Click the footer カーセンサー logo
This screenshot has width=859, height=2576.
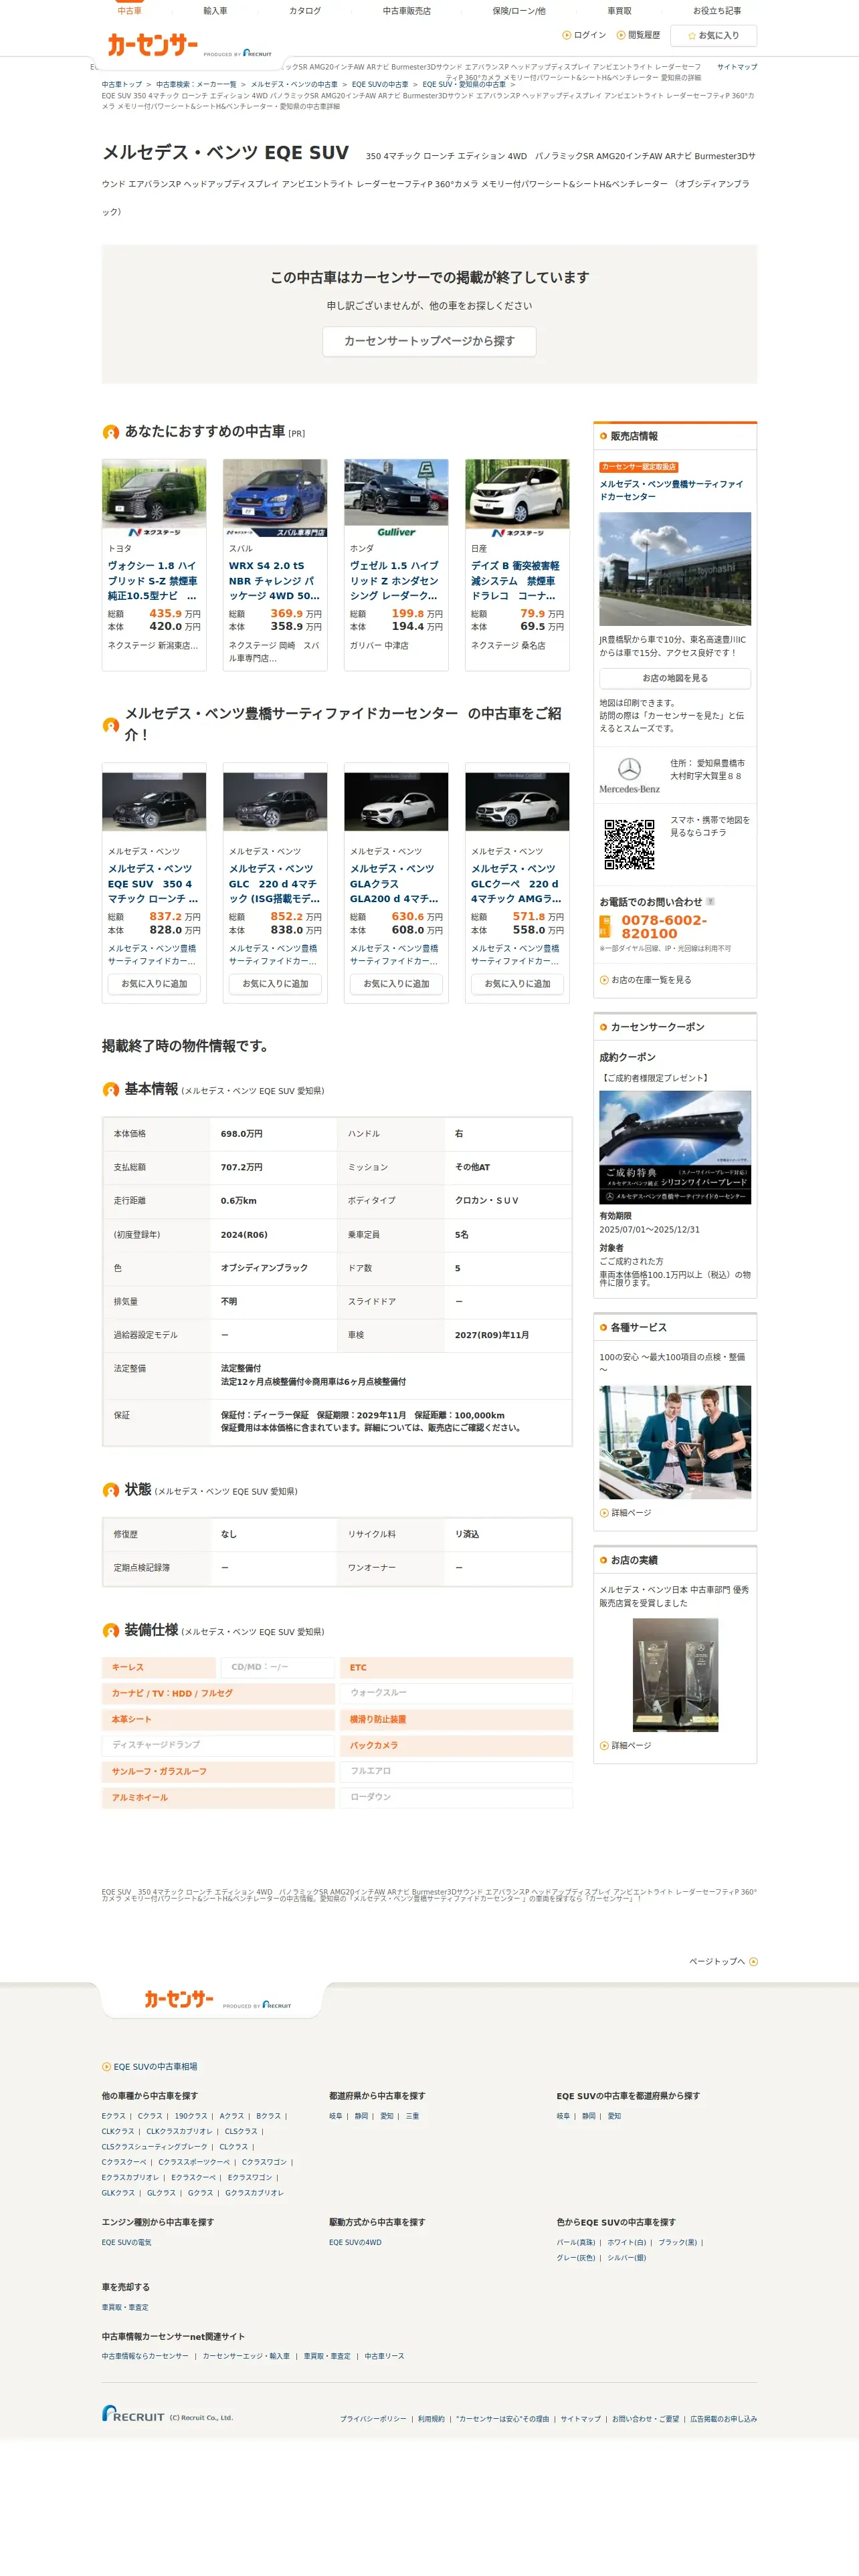179,1999
